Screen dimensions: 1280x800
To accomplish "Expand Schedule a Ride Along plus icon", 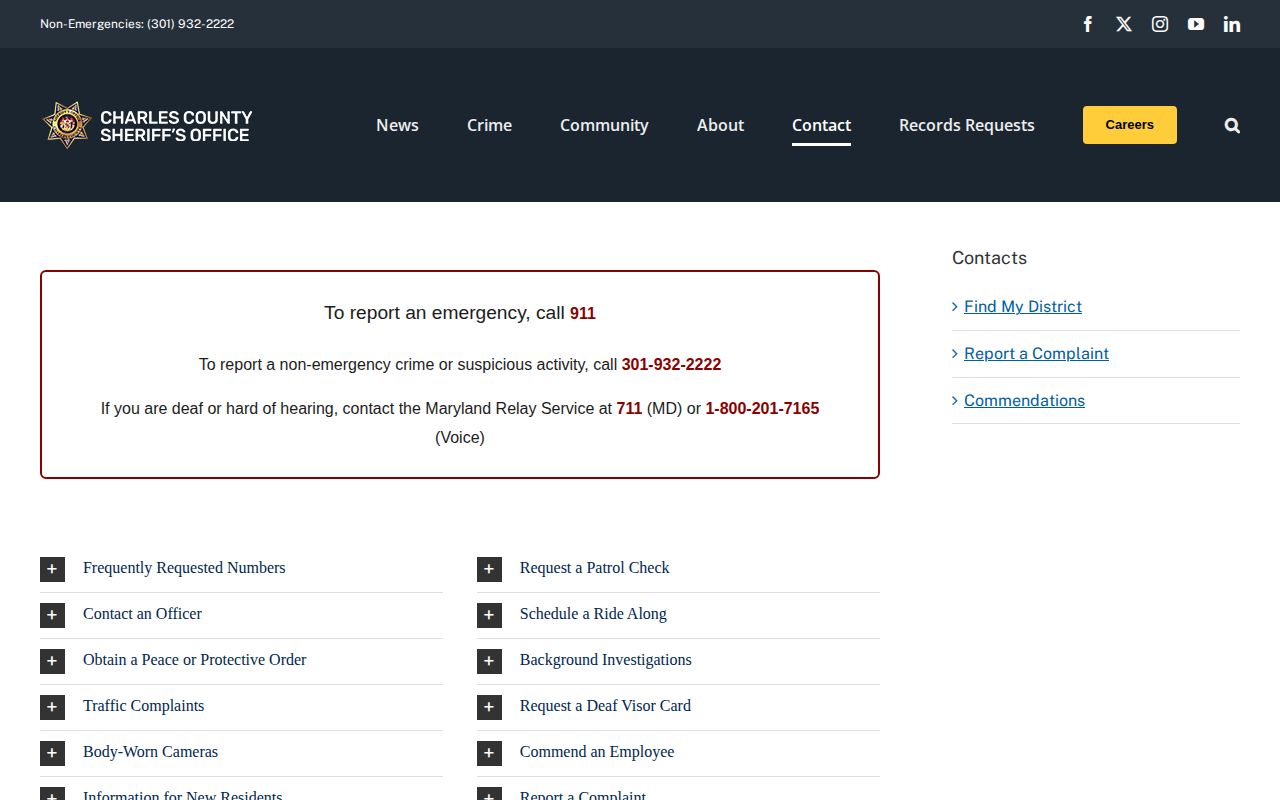I will click(x=489, y=615).
